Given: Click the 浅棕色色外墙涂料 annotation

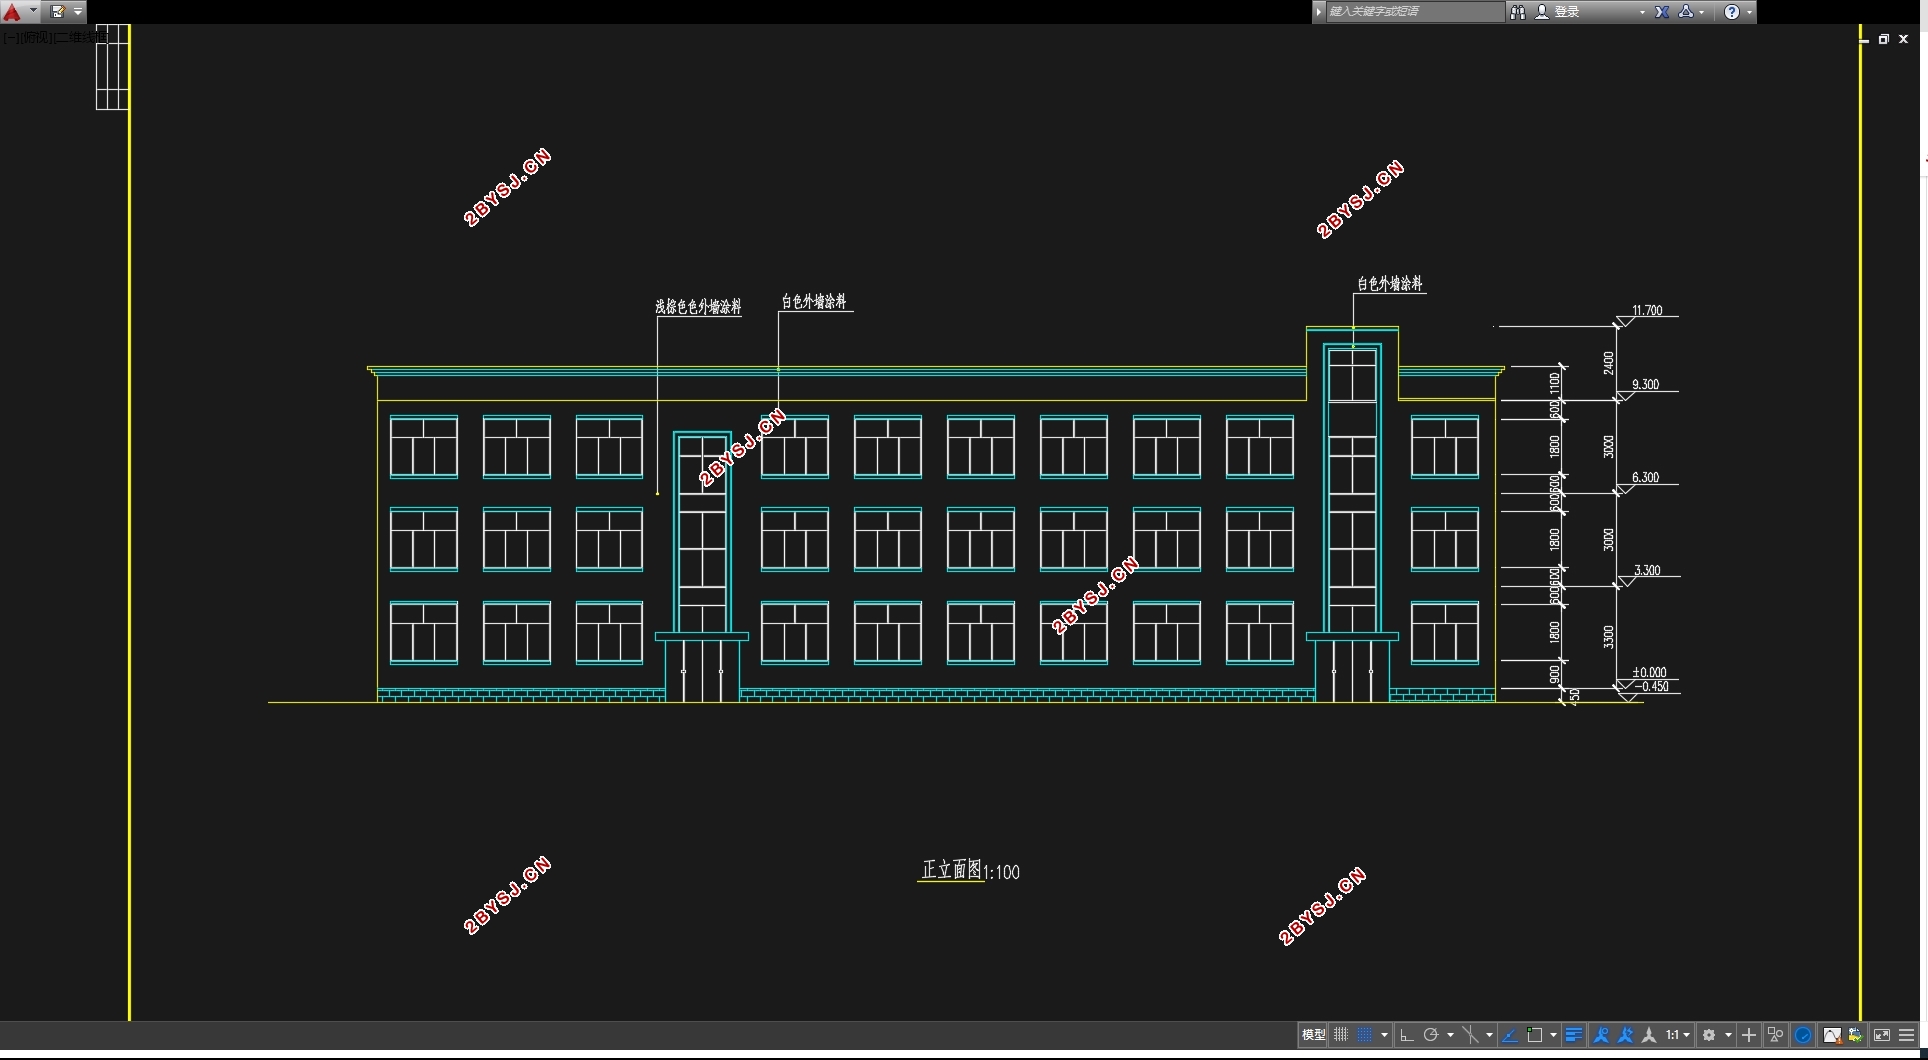Looking at the screenshot, I should (x=698, y=307).
